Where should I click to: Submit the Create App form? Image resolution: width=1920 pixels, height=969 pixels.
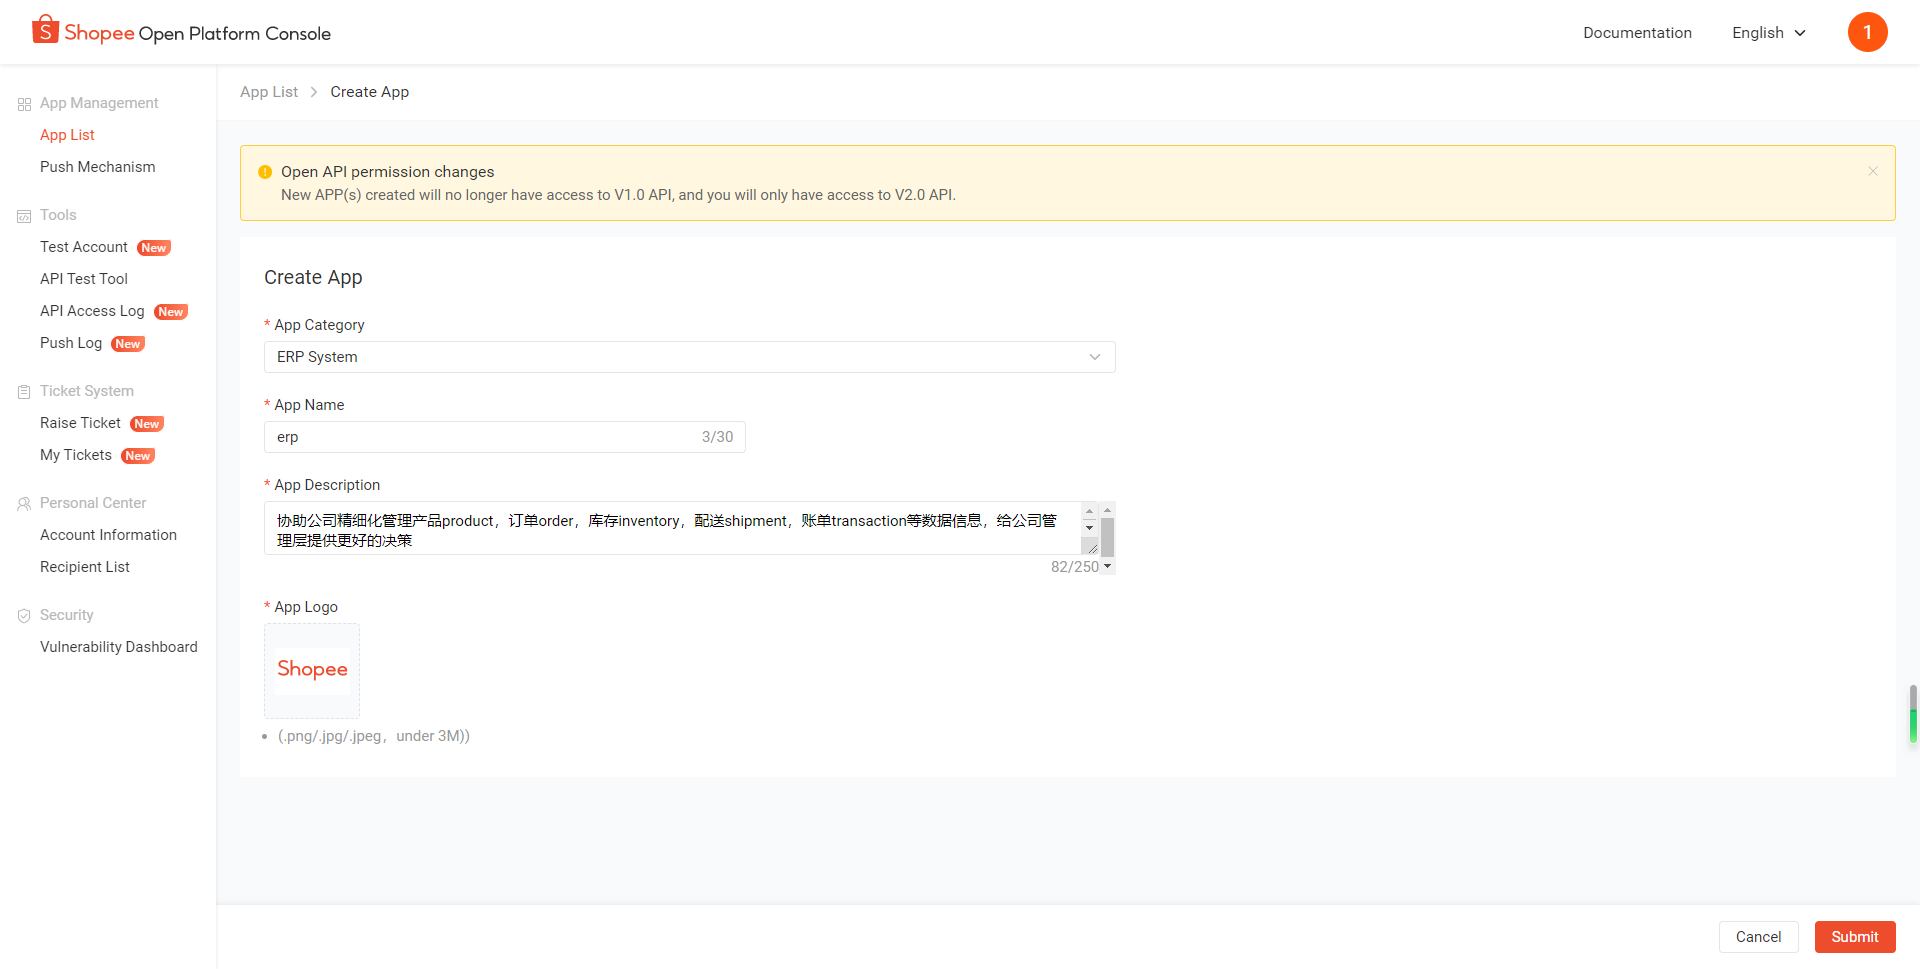[x=1855, y=937]
